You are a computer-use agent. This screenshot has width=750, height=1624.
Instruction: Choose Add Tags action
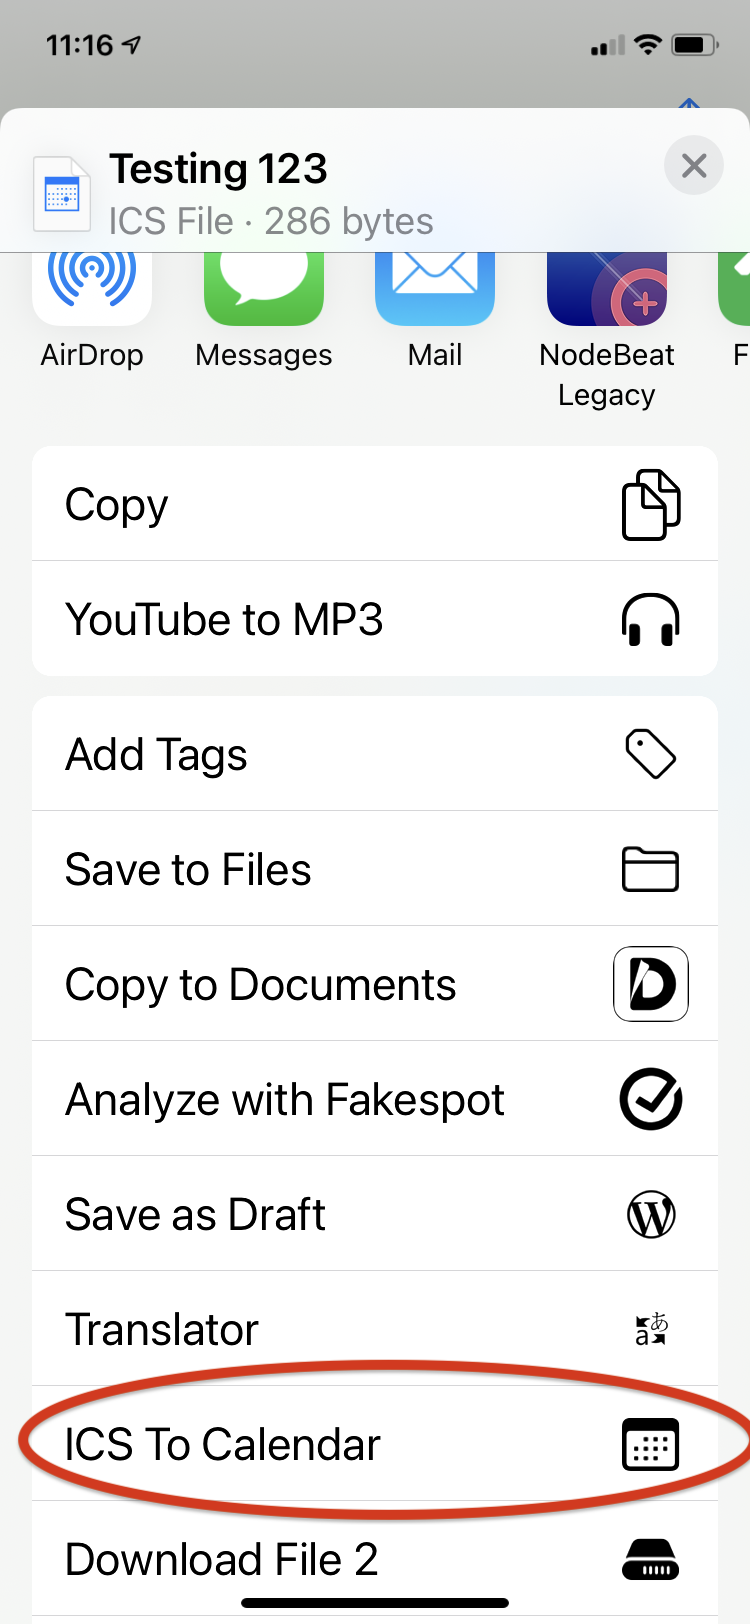[x=375, y=753]
